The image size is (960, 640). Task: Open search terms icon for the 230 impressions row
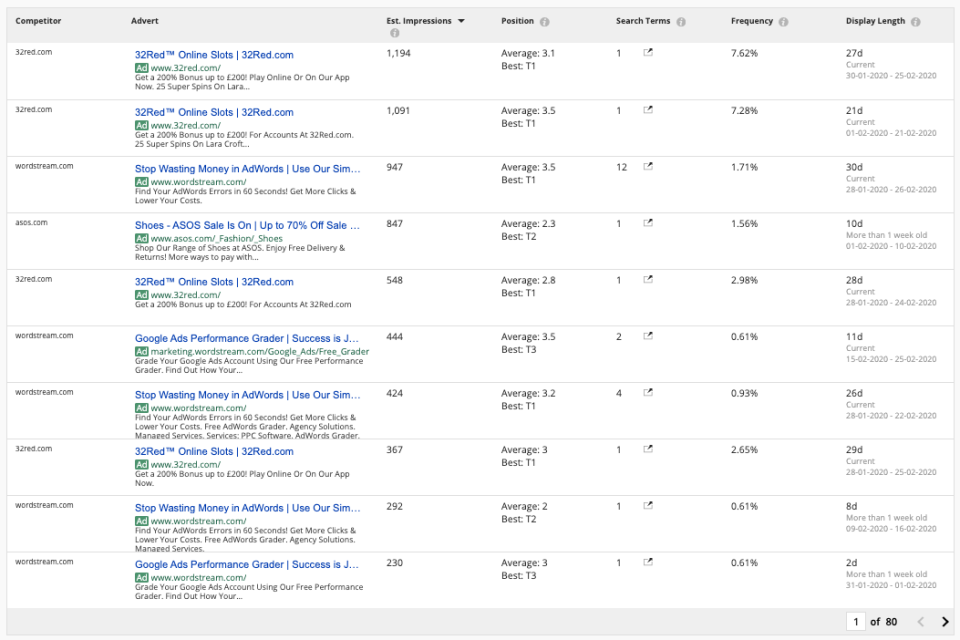click(x=648, y=563)
